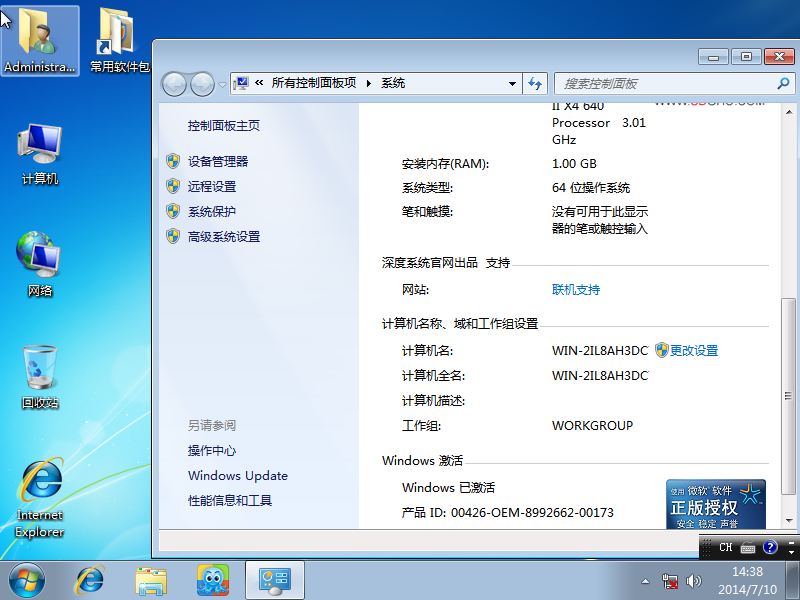
Task: Select the 网络 desktop icon
Action: (39, 264)
